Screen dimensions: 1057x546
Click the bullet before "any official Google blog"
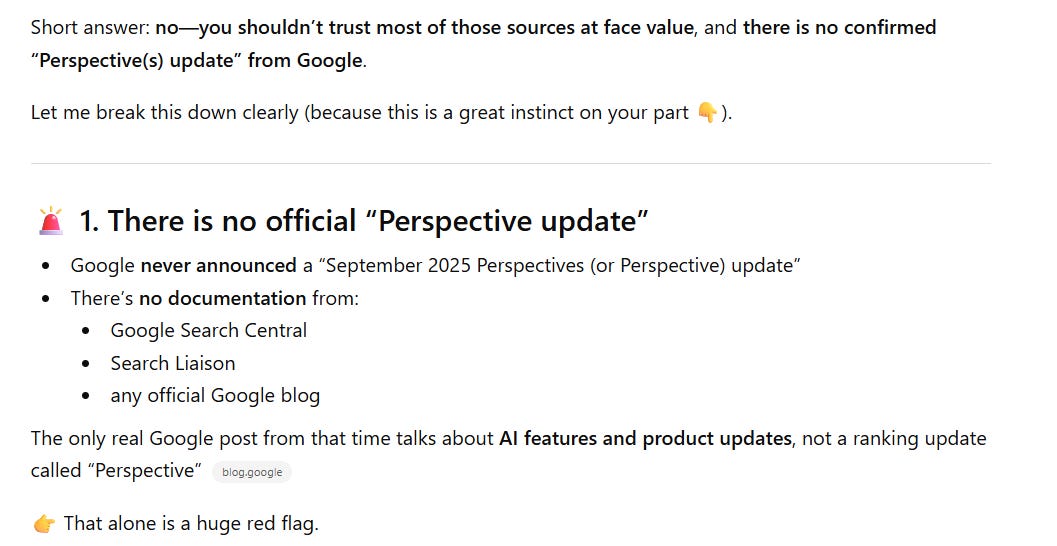(87, 396)
